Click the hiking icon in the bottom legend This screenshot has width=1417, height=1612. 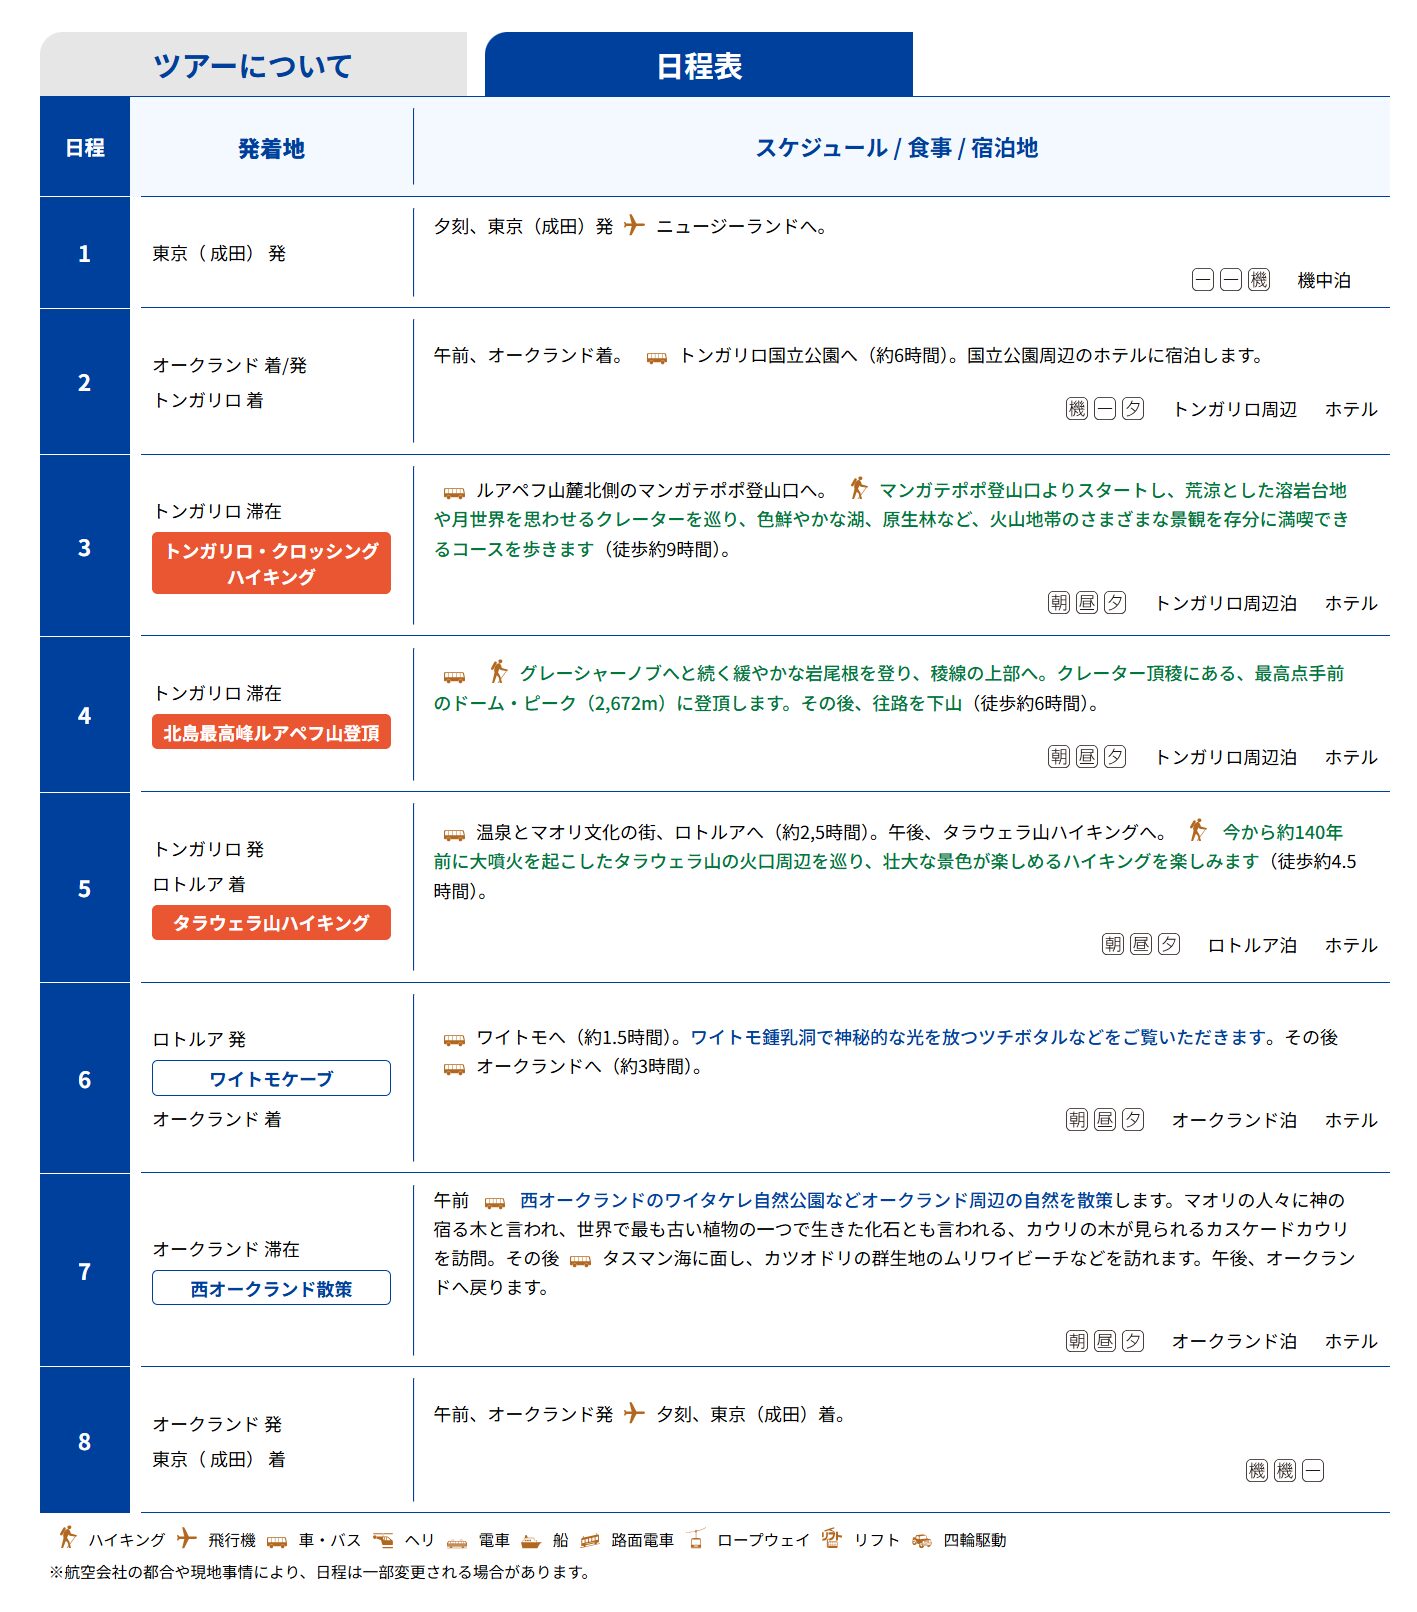pos(68,1538)
